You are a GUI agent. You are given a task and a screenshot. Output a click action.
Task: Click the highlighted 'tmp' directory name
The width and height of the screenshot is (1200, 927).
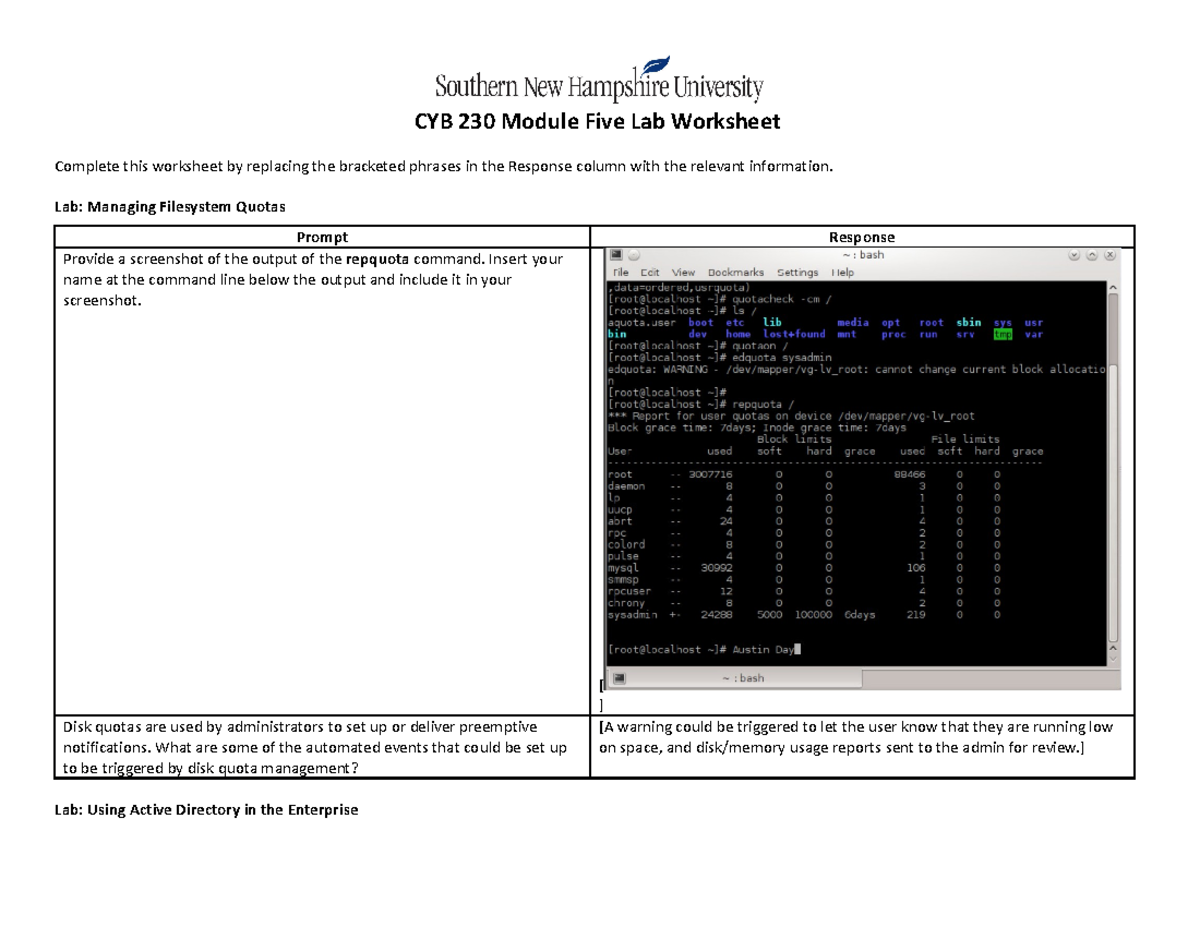pyautogui.click(x=1001, y=334)
